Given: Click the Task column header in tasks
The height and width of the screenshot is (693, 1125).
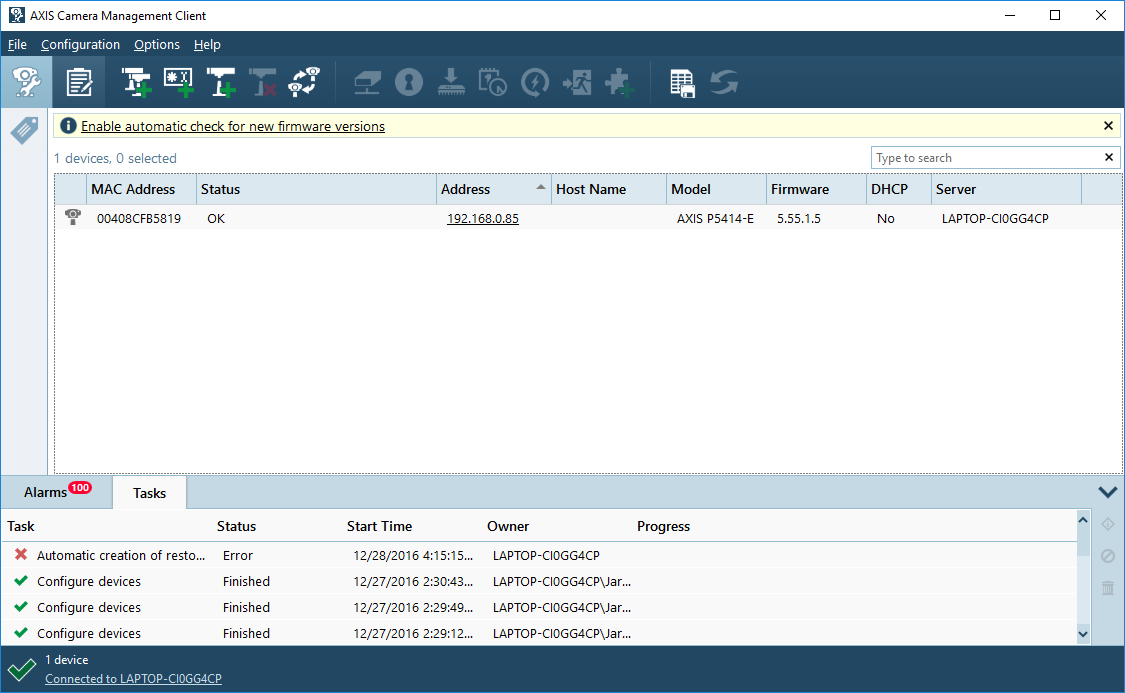Looking at the screenshot, I should point(21,526).
